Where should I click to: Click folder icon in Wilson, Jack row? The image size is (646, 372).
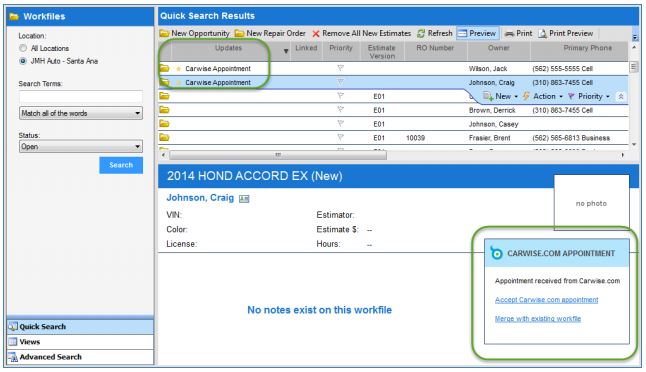[164, 68]
